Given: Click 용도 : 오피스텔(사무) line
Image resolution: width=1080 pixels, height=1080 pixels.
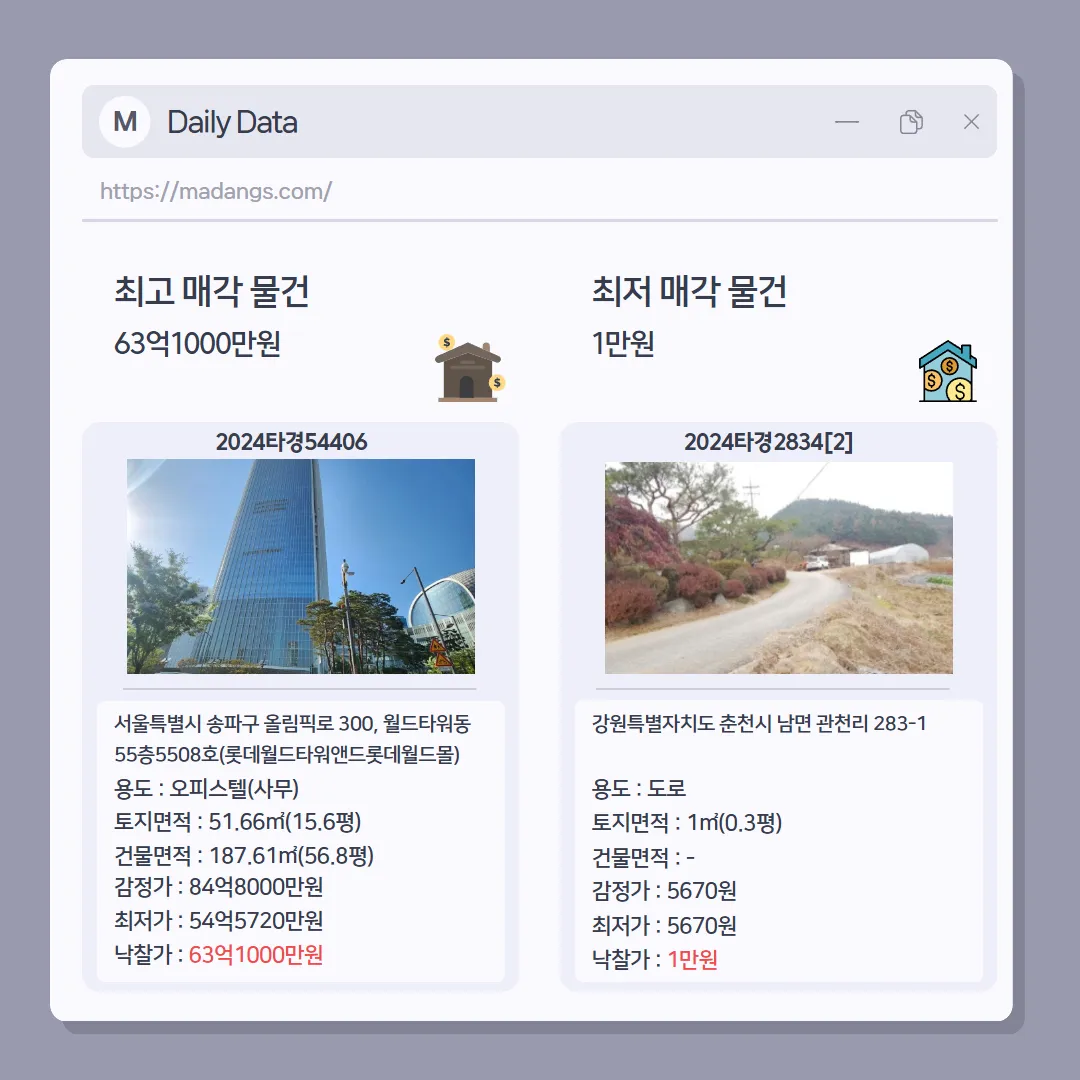Looking at the screenshot, I should click(207, 788).
